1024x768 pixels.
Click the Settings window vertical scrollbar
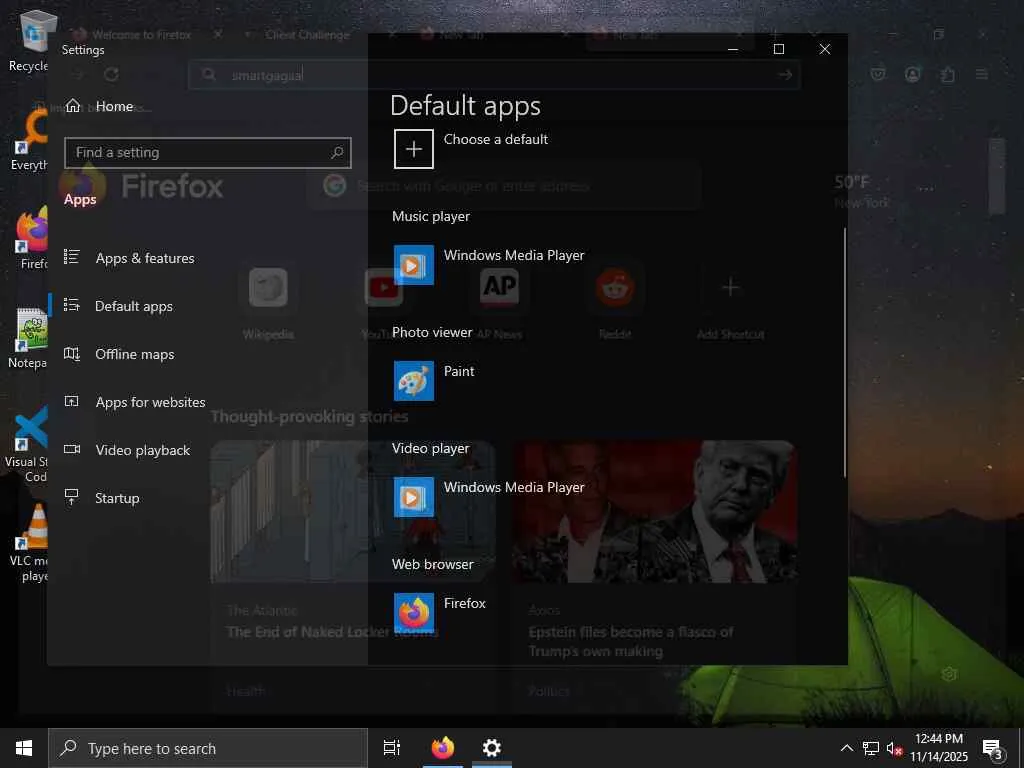[844, 353]
